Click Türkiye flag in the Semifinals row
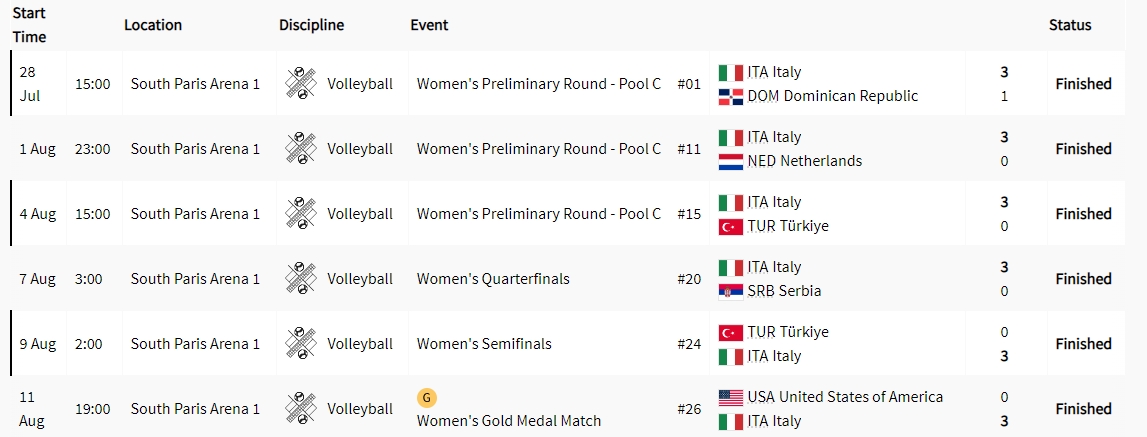This screenshot has width=1147, height=437. 730,332
